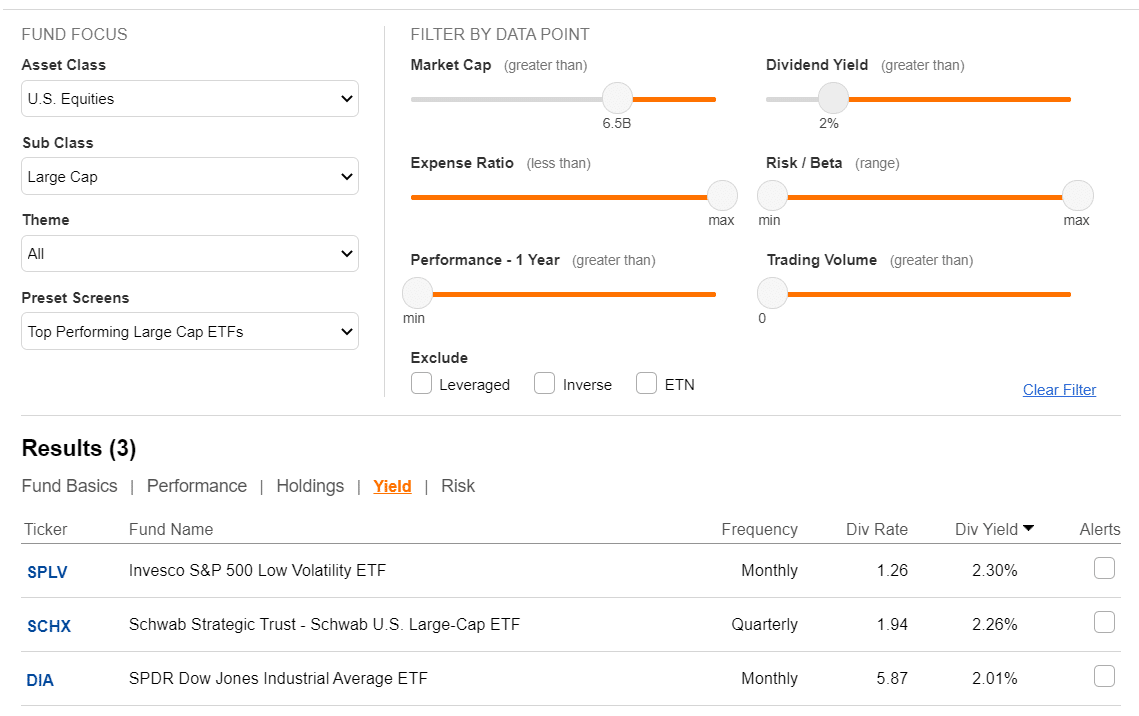Viewport: 1139px width, 716px height.
Task: Open the Asset Class dropdown
Action: pyautogui.click(x=190, y=99)
